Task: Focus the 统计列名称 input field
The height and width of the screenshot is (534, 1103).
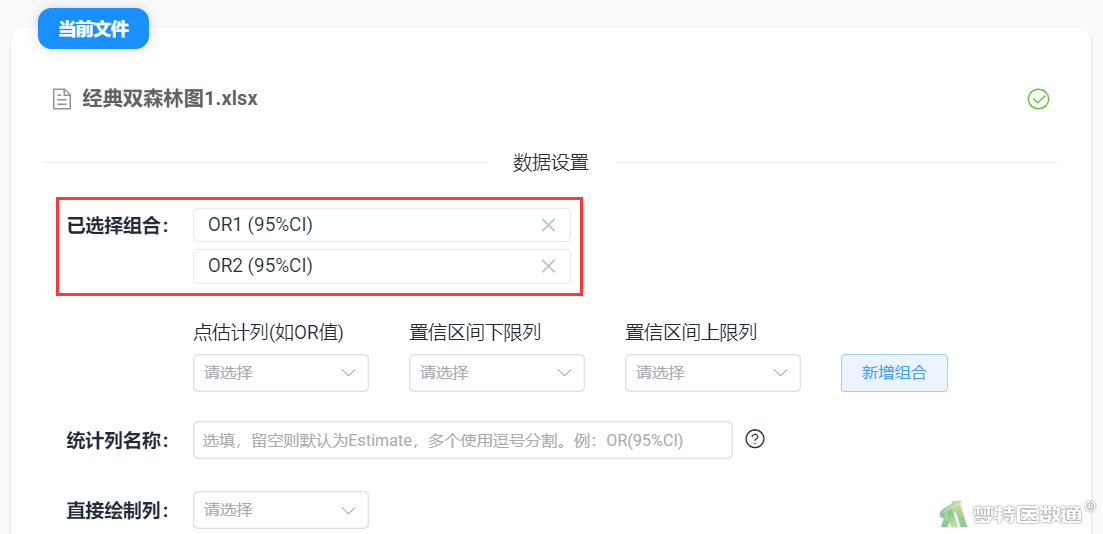Action: 463,440
